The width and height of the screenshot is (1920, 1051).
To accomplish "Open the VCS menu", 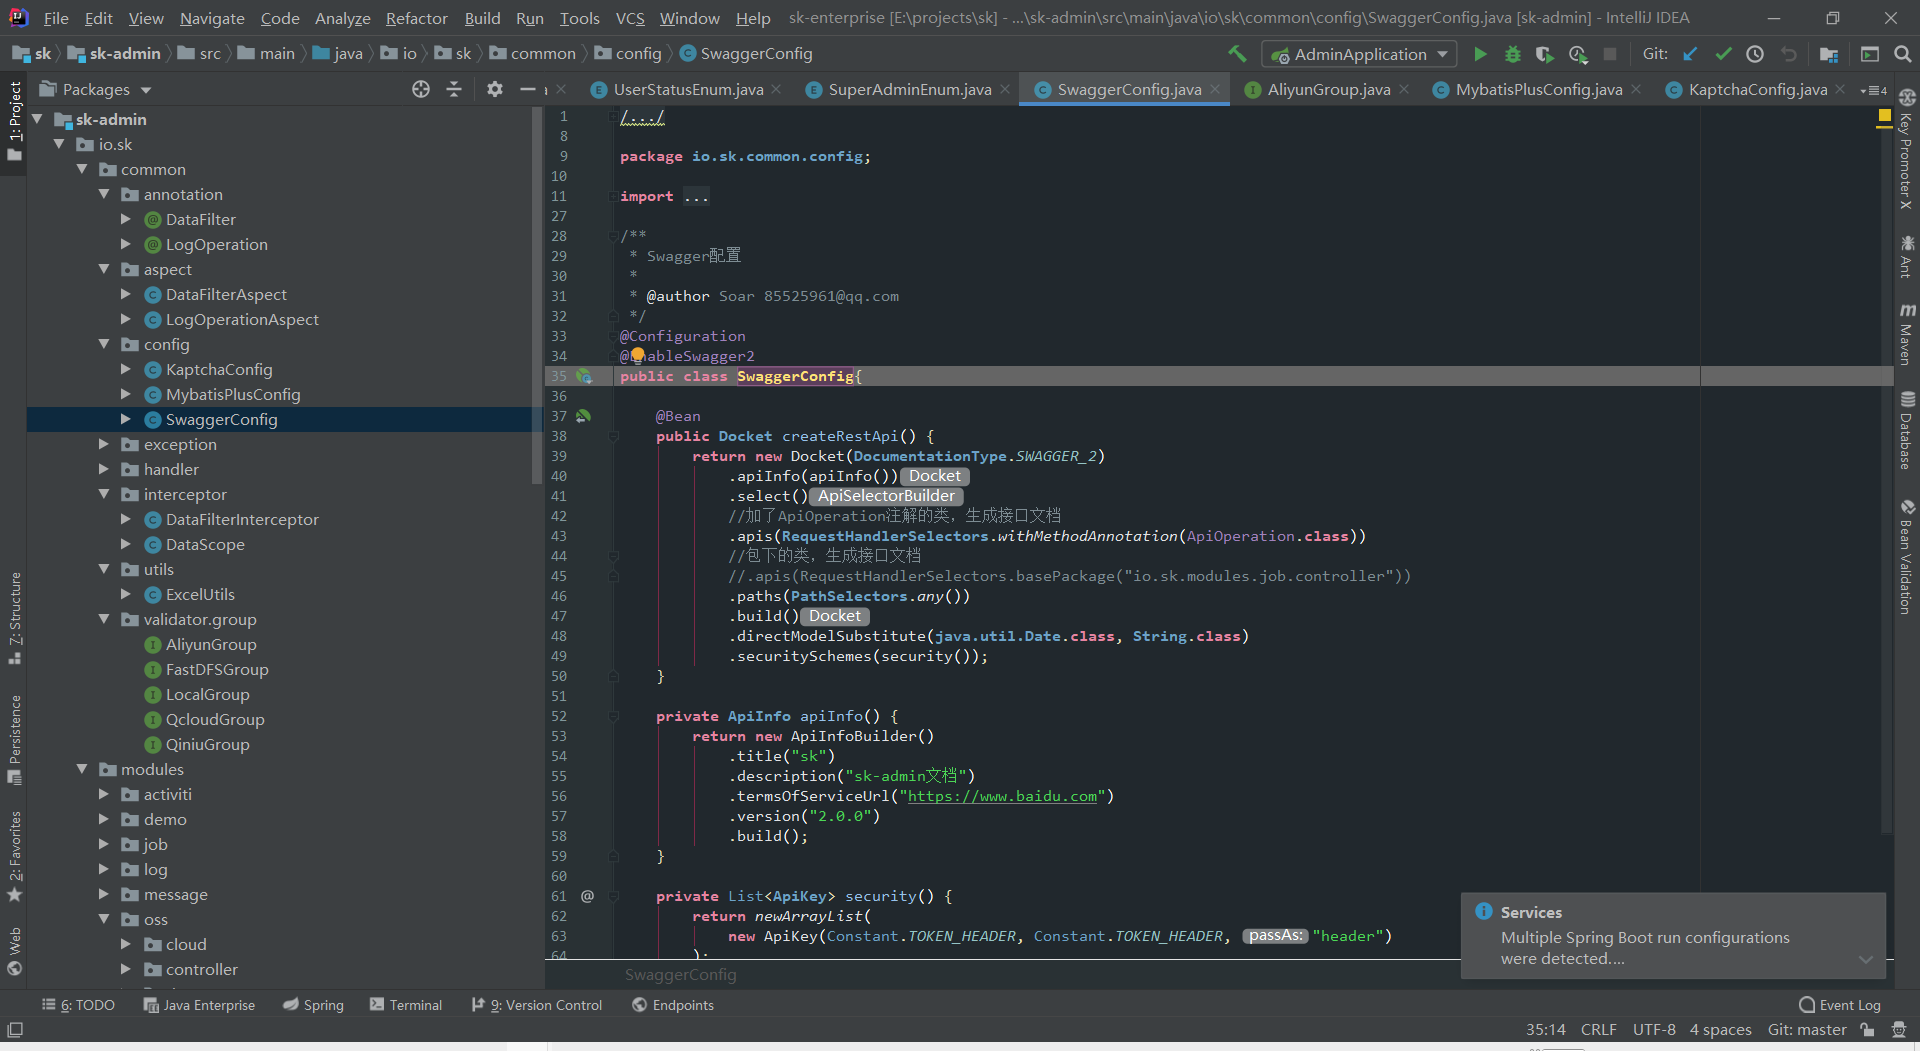I will (630, 18).
